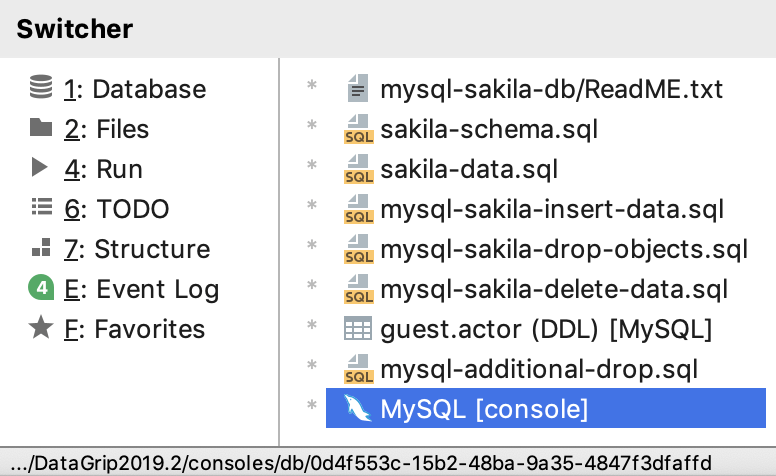Click the Event Log notification badge icon
Viewport: 776px width, 476px height.
(41, 289)
